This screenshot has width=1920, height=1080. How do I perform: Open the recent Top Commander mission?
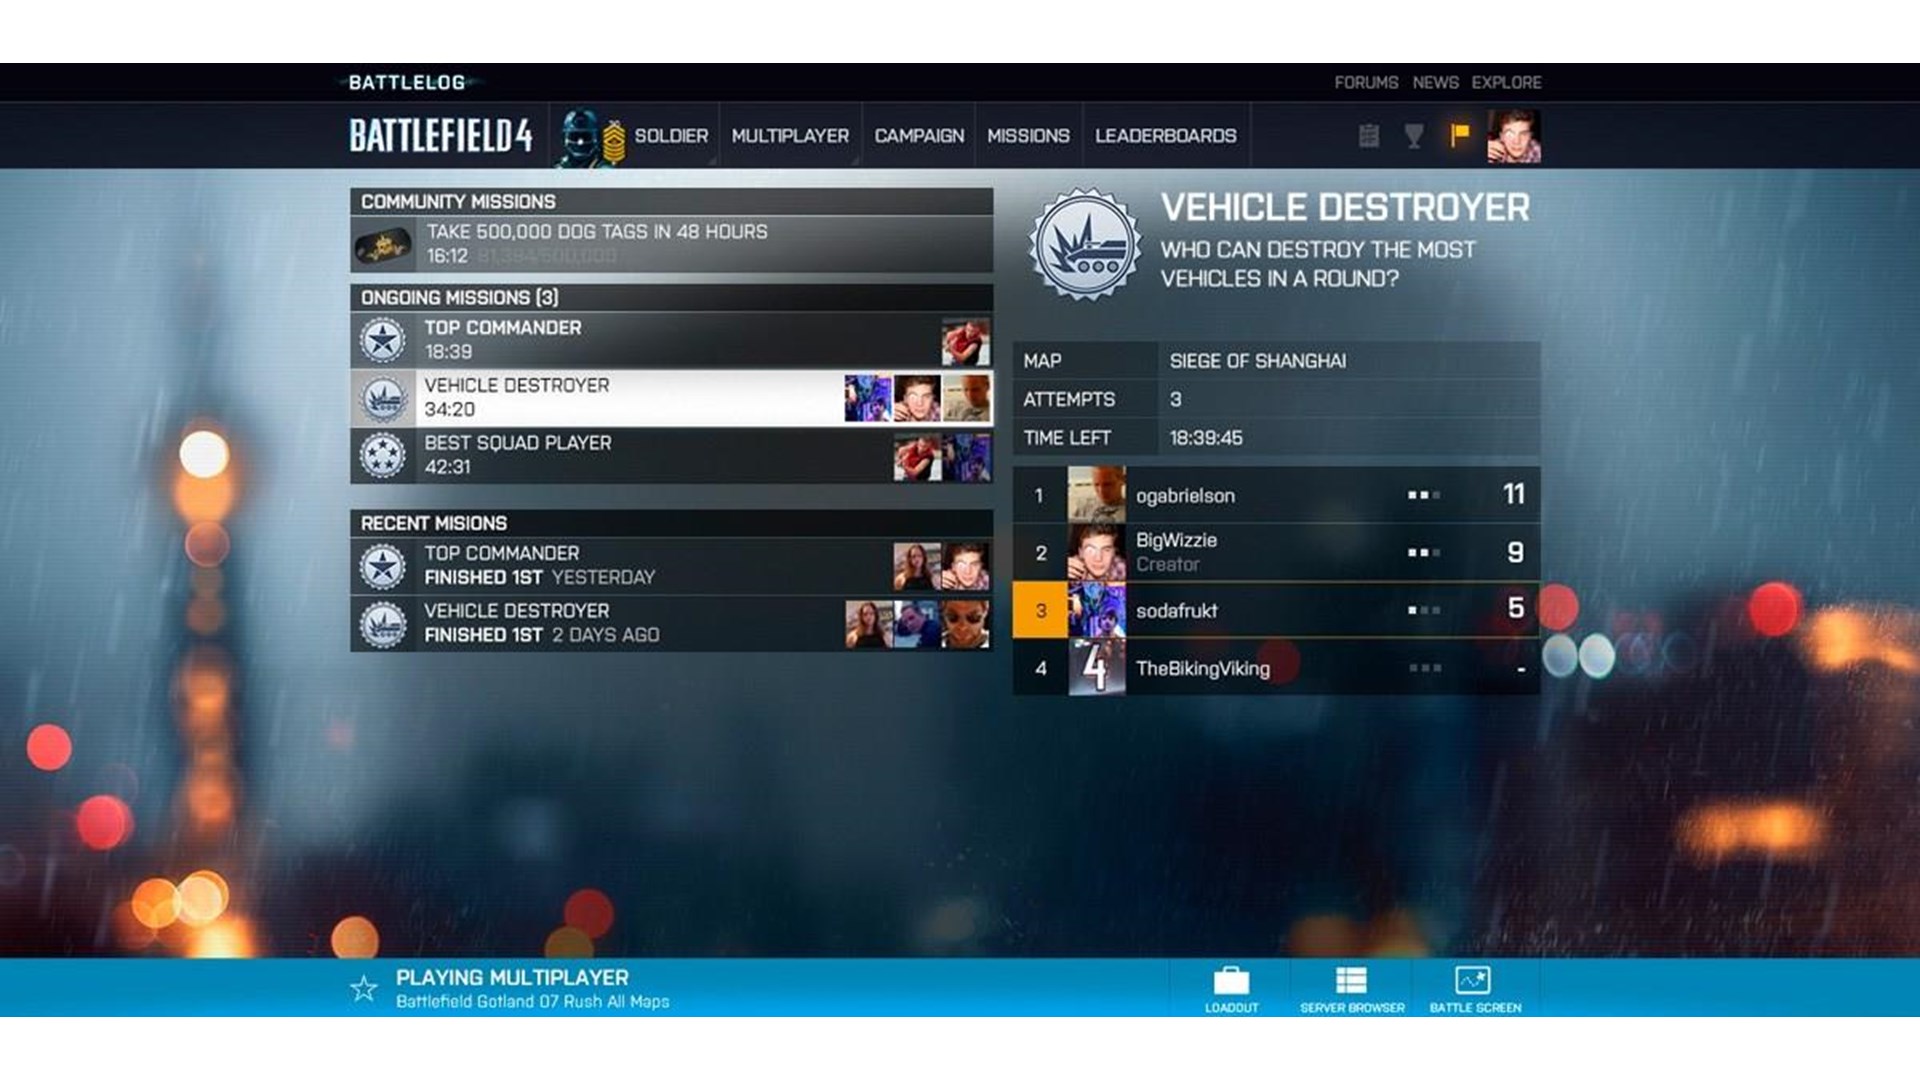671,566
